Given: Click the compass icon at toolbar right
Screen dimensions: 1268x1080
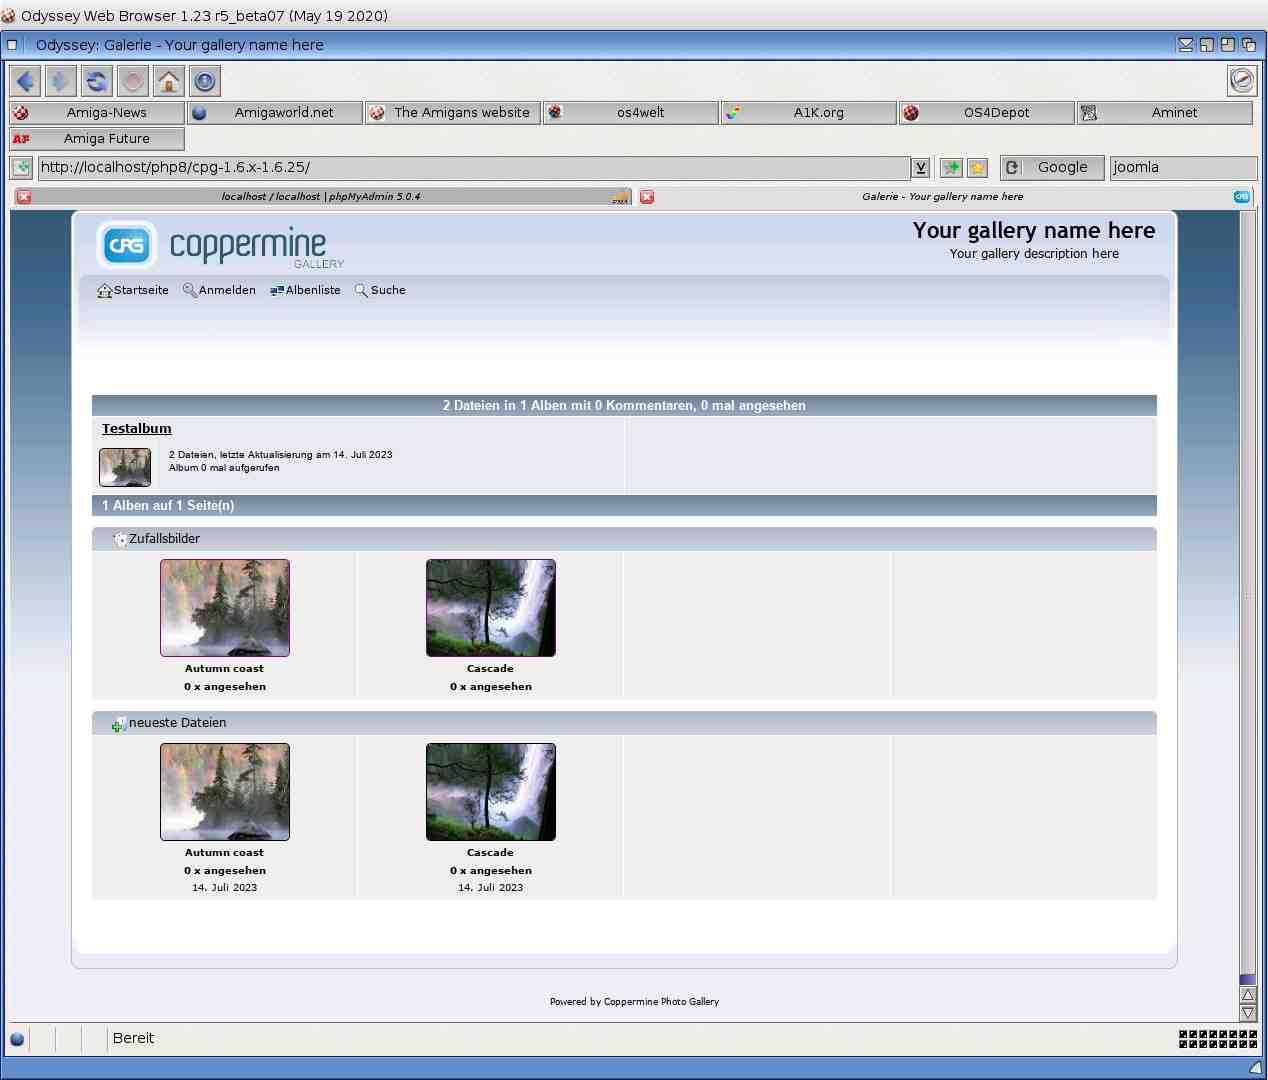Looking at the screenshot, I should [1241, 80].
